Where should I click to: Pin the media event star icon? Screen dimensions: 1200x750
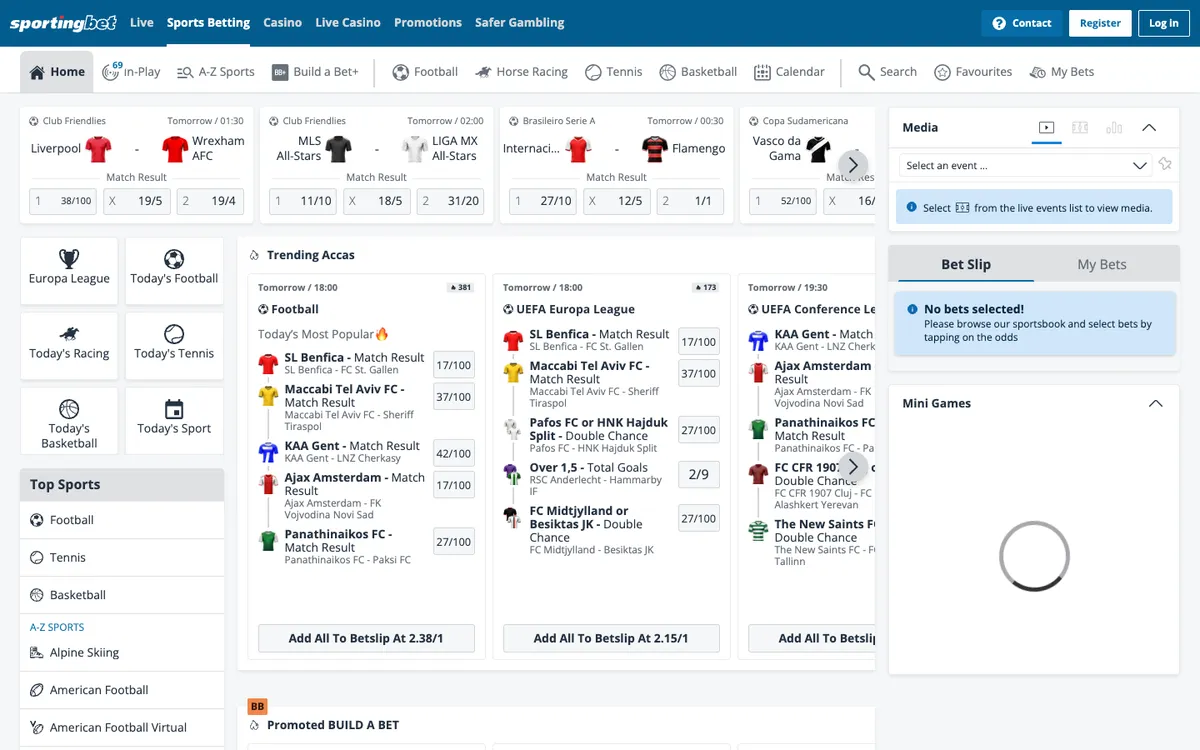pos(1165,165)
